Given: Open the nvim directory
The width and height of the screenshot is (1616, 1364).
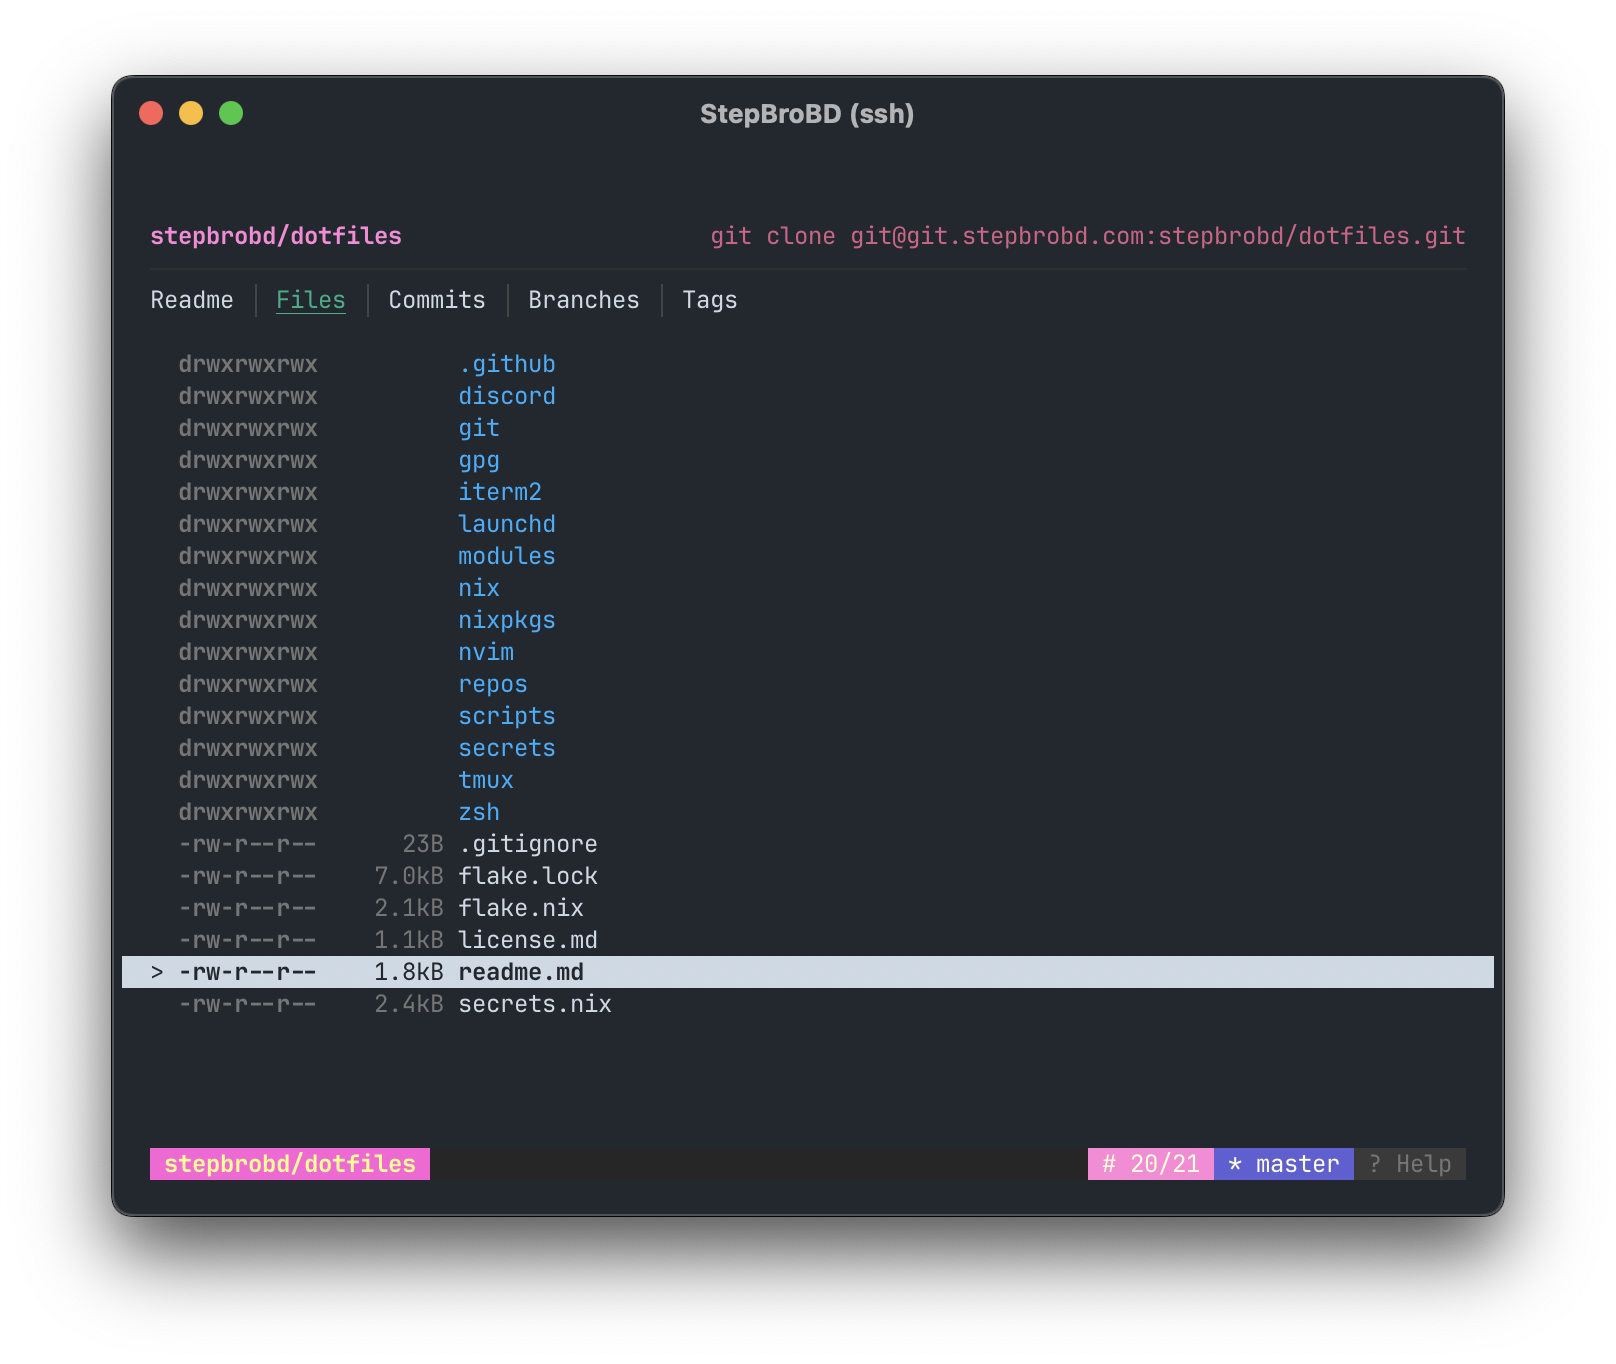Looking at the screenshot, I should [x=486, y=651].
